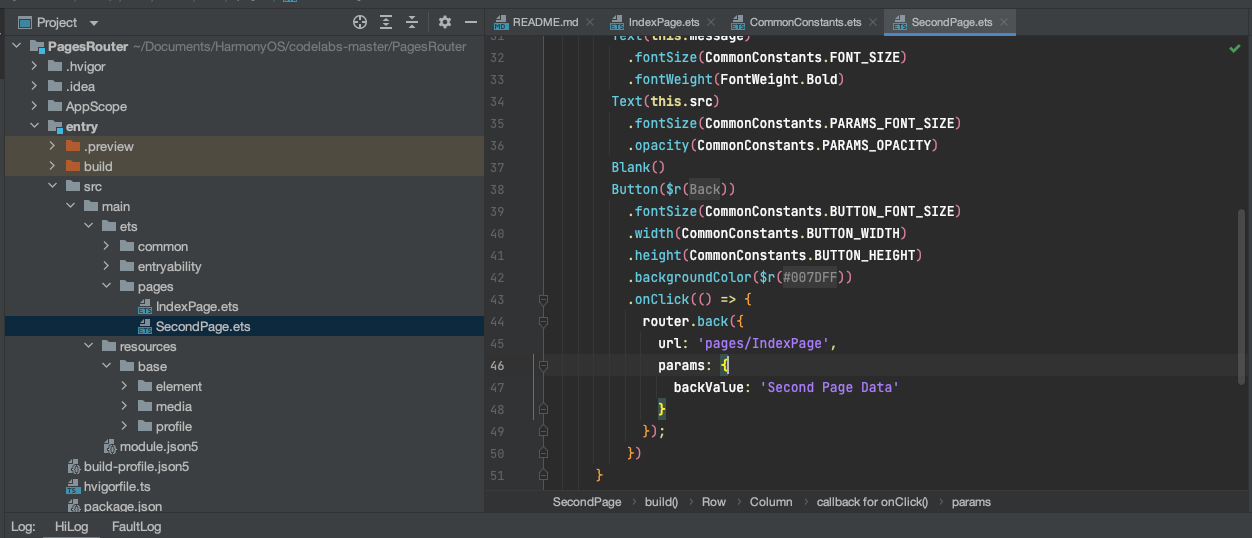Open Project panel settings gear
Screen dimensions: 1252x538
[445, 22]
